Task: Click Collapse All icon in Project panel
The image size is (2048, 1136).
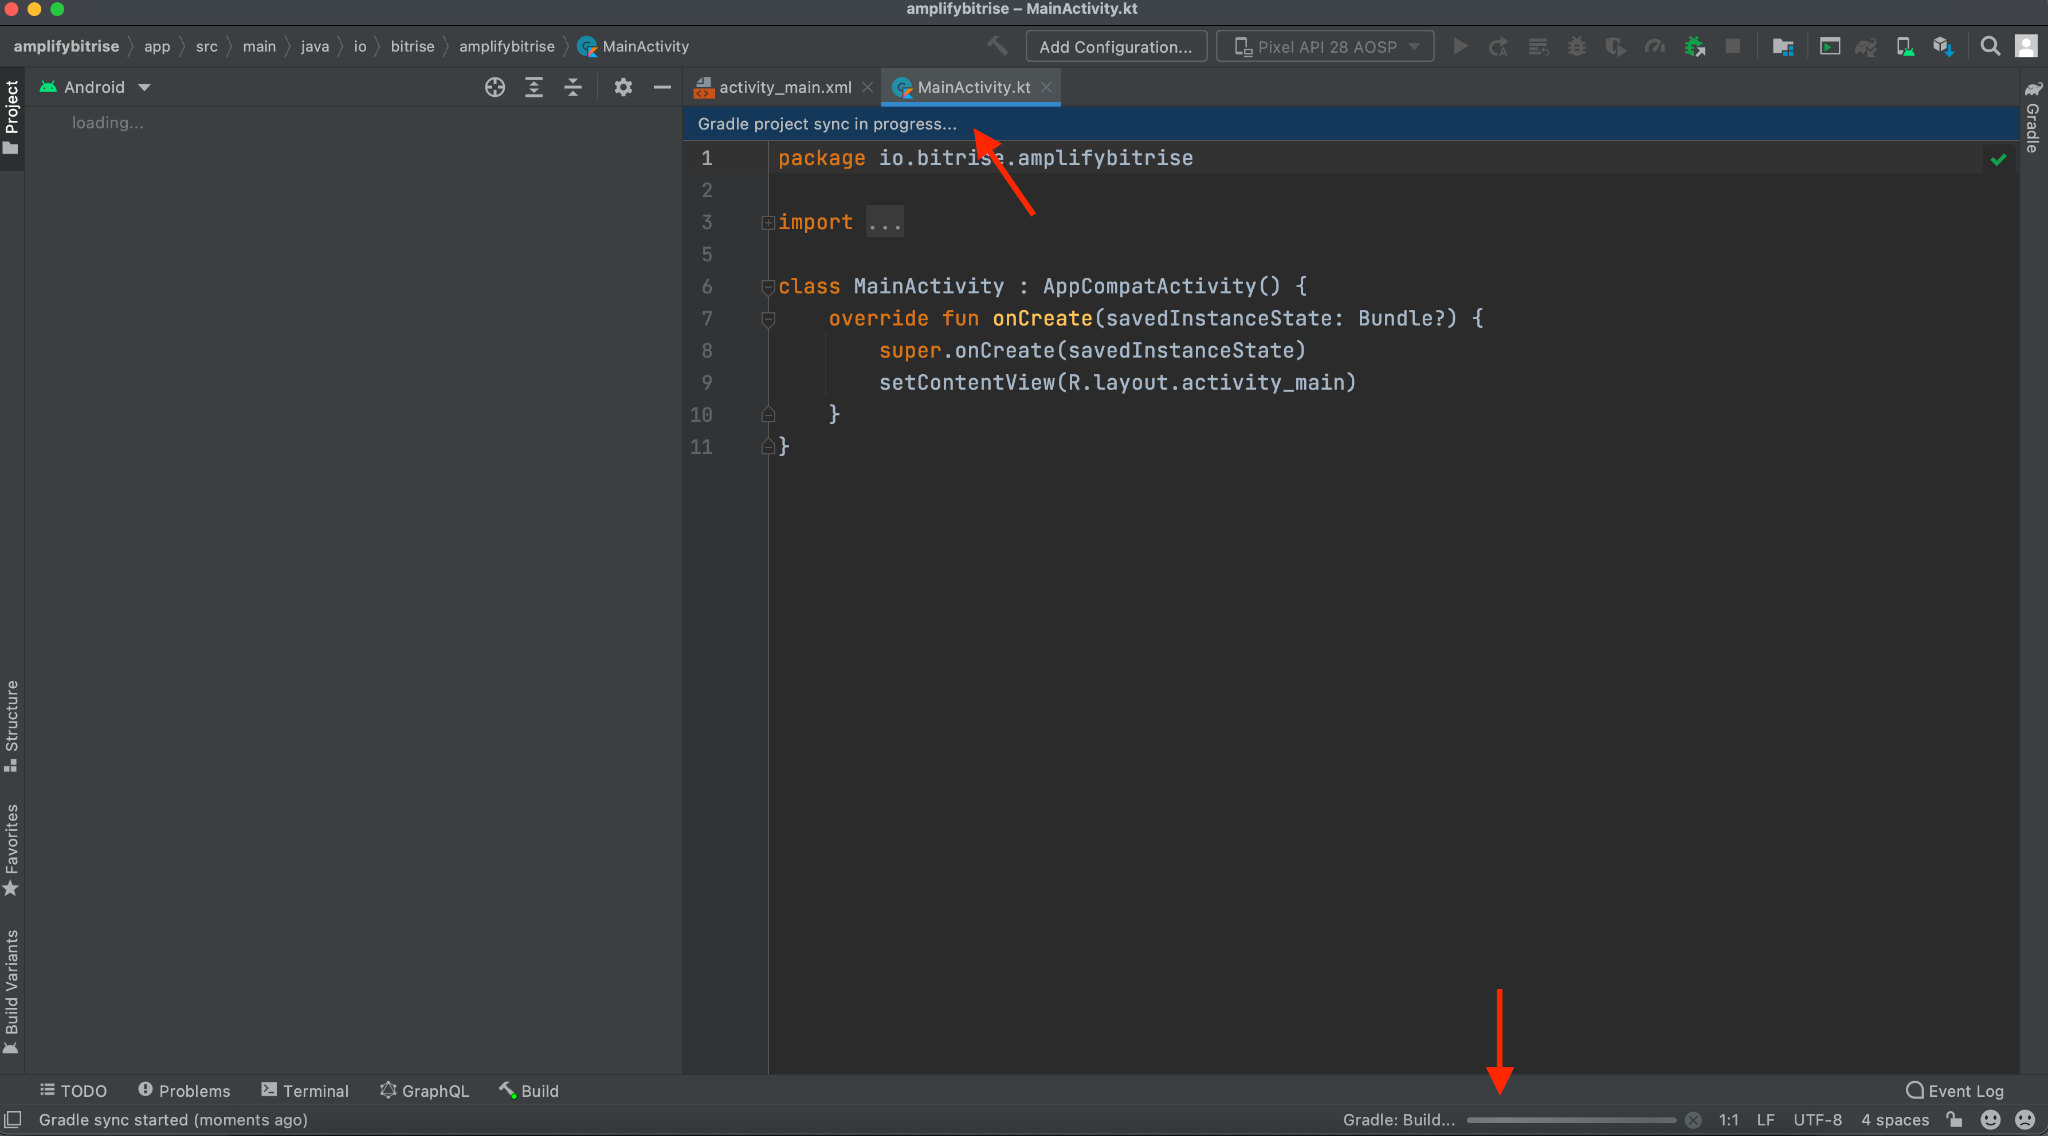Action: 573,87
